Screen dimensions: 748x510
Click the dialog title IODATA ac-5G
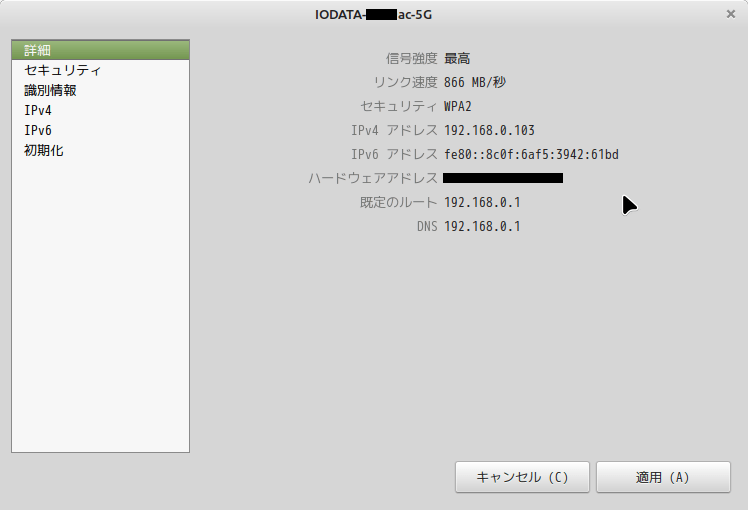pos(374,15)
